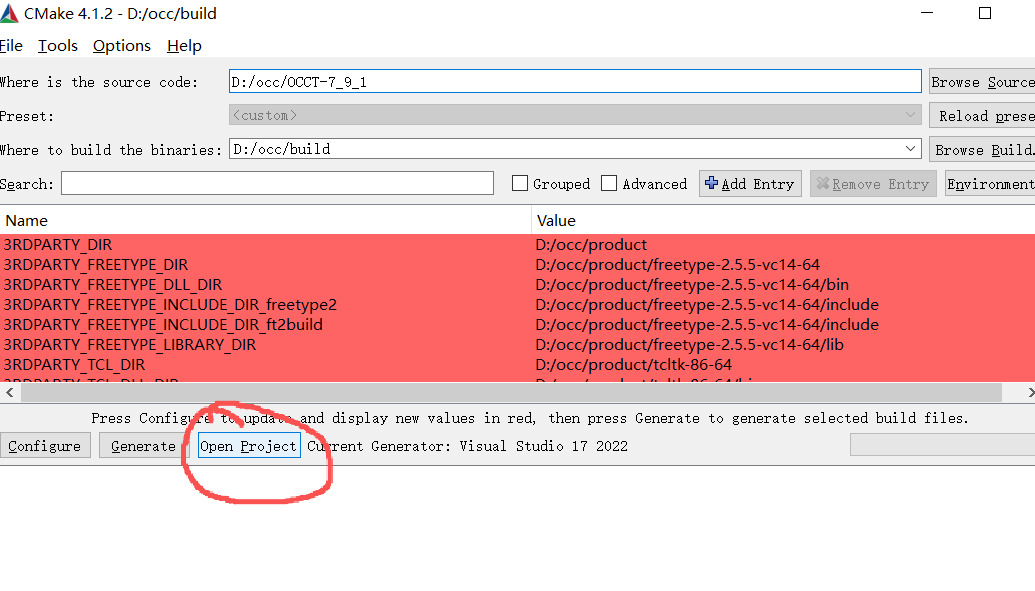
Task: Click the Add Entry plus icon
Action: click(x=714, y=183)
